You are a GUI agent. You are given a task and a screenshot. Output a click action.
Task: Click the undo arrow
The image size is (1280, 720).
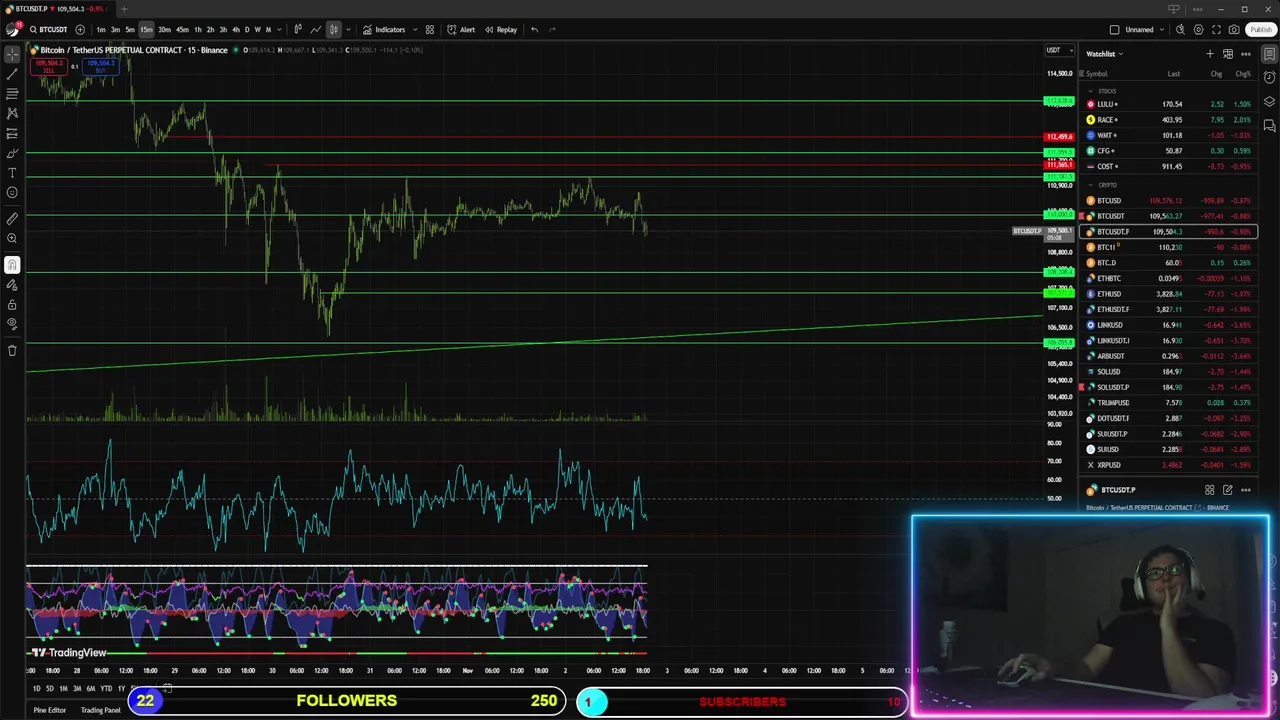coord(535,30)
